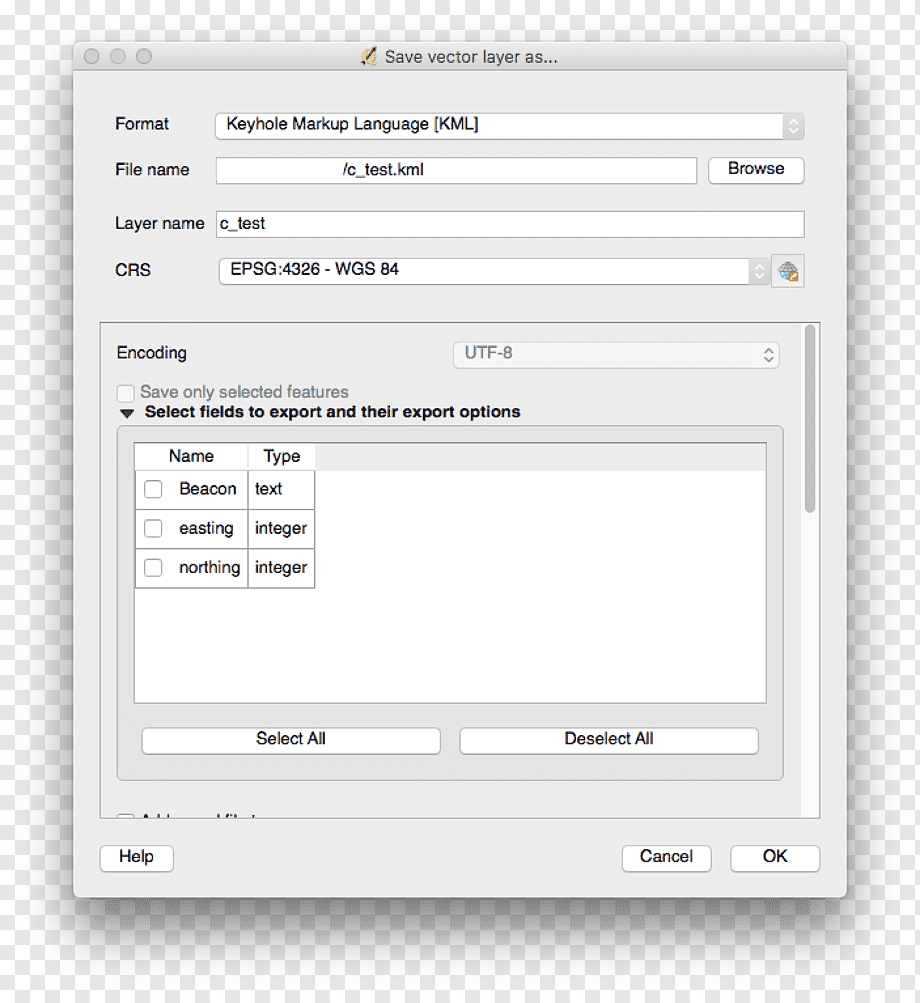Open the CRS selector globe icon
This screenshot has width=920, height=1003.
(x=788, y=271)
